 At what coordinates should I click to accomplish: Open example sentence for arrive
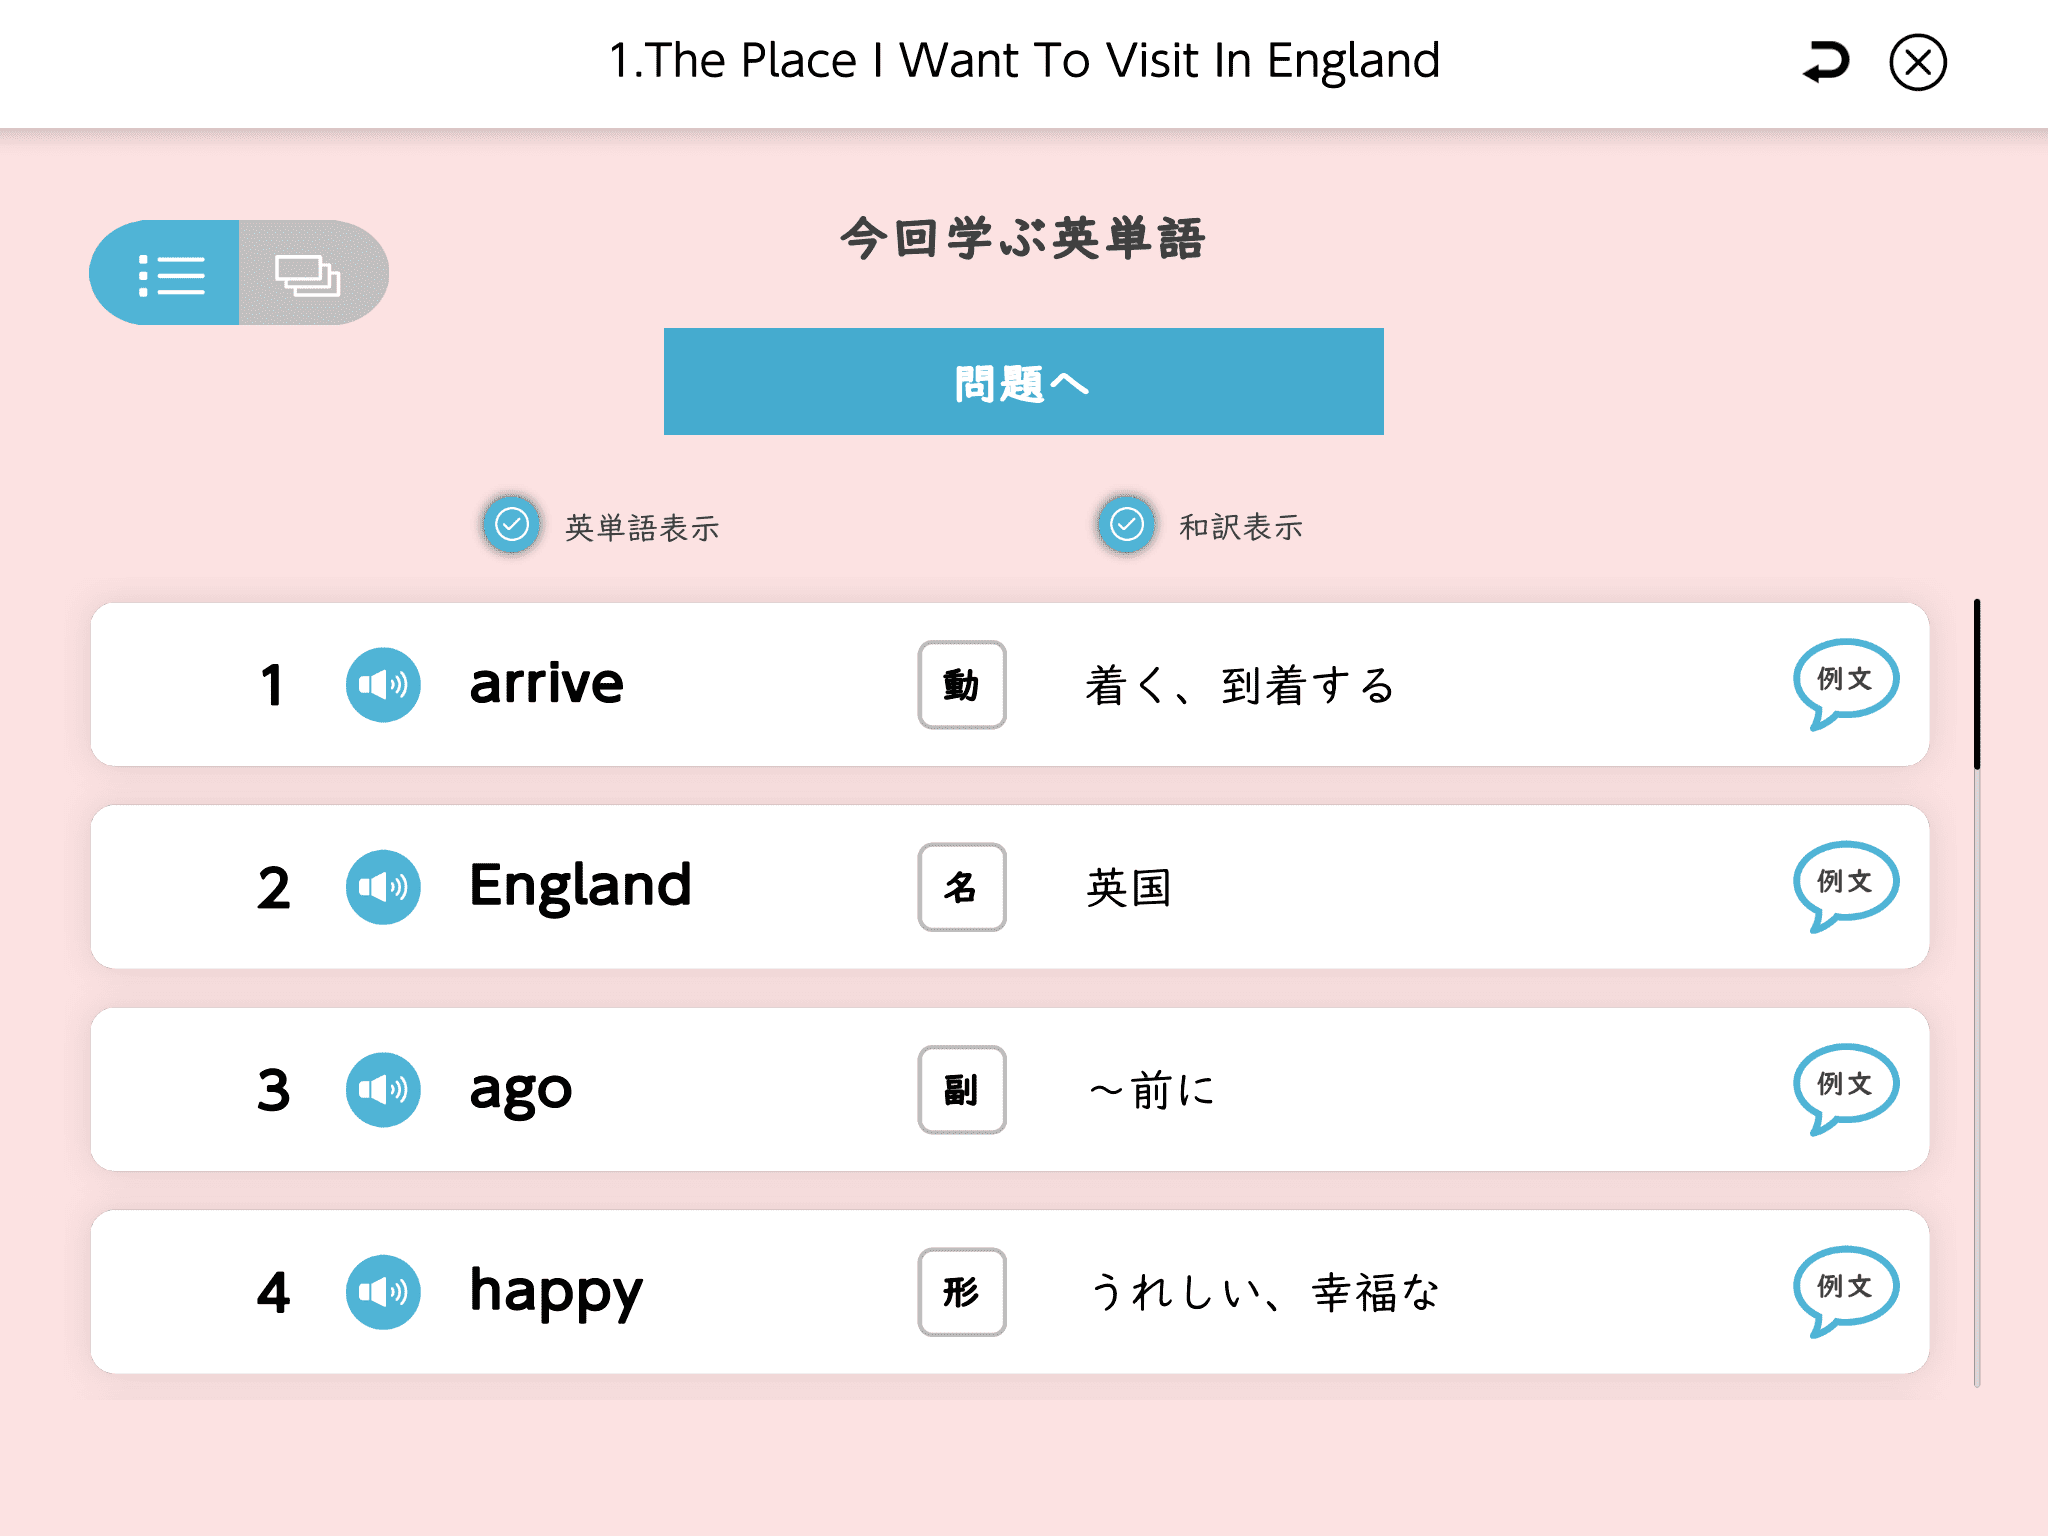[x=1844, y=681]
